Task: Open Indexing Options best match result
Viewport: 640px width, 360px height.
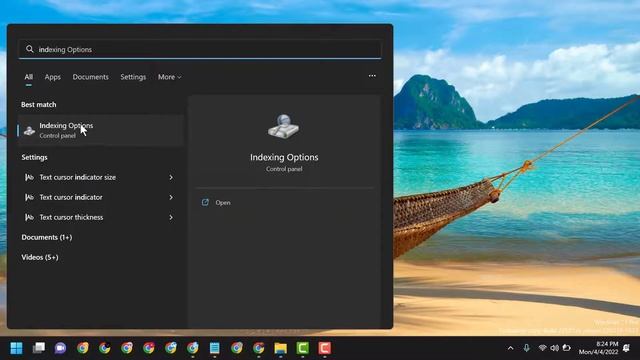Action: tap(100, 130)
